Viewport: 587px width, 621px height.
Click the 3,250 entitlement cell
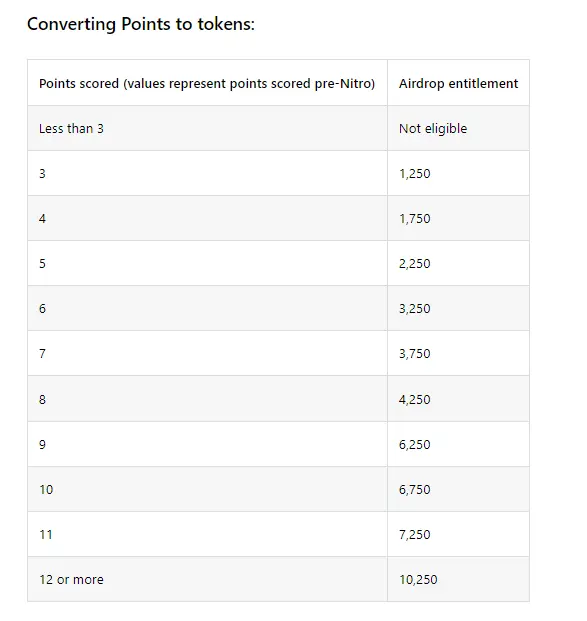(x=458, y=309)
